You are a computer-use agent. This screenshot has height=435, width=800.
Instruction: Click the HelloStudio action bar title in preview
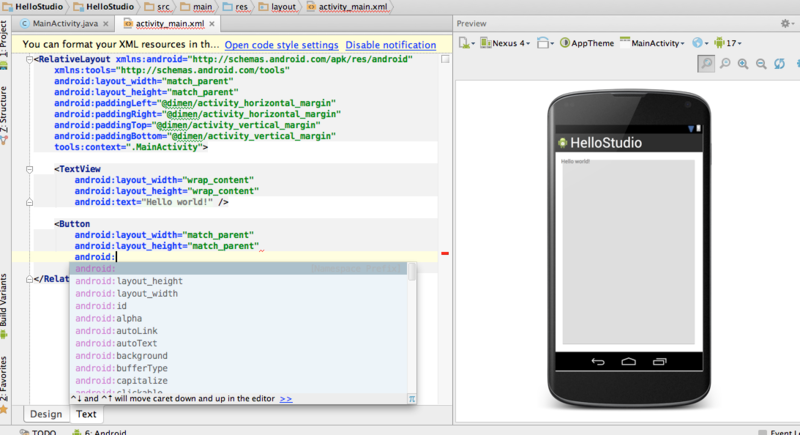click(606, 143)
